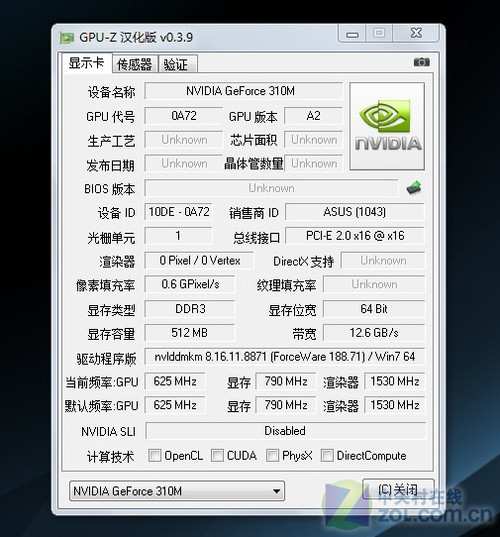
Task: Click the GPU 代号 field 0A72
Action: click(184, 116)
